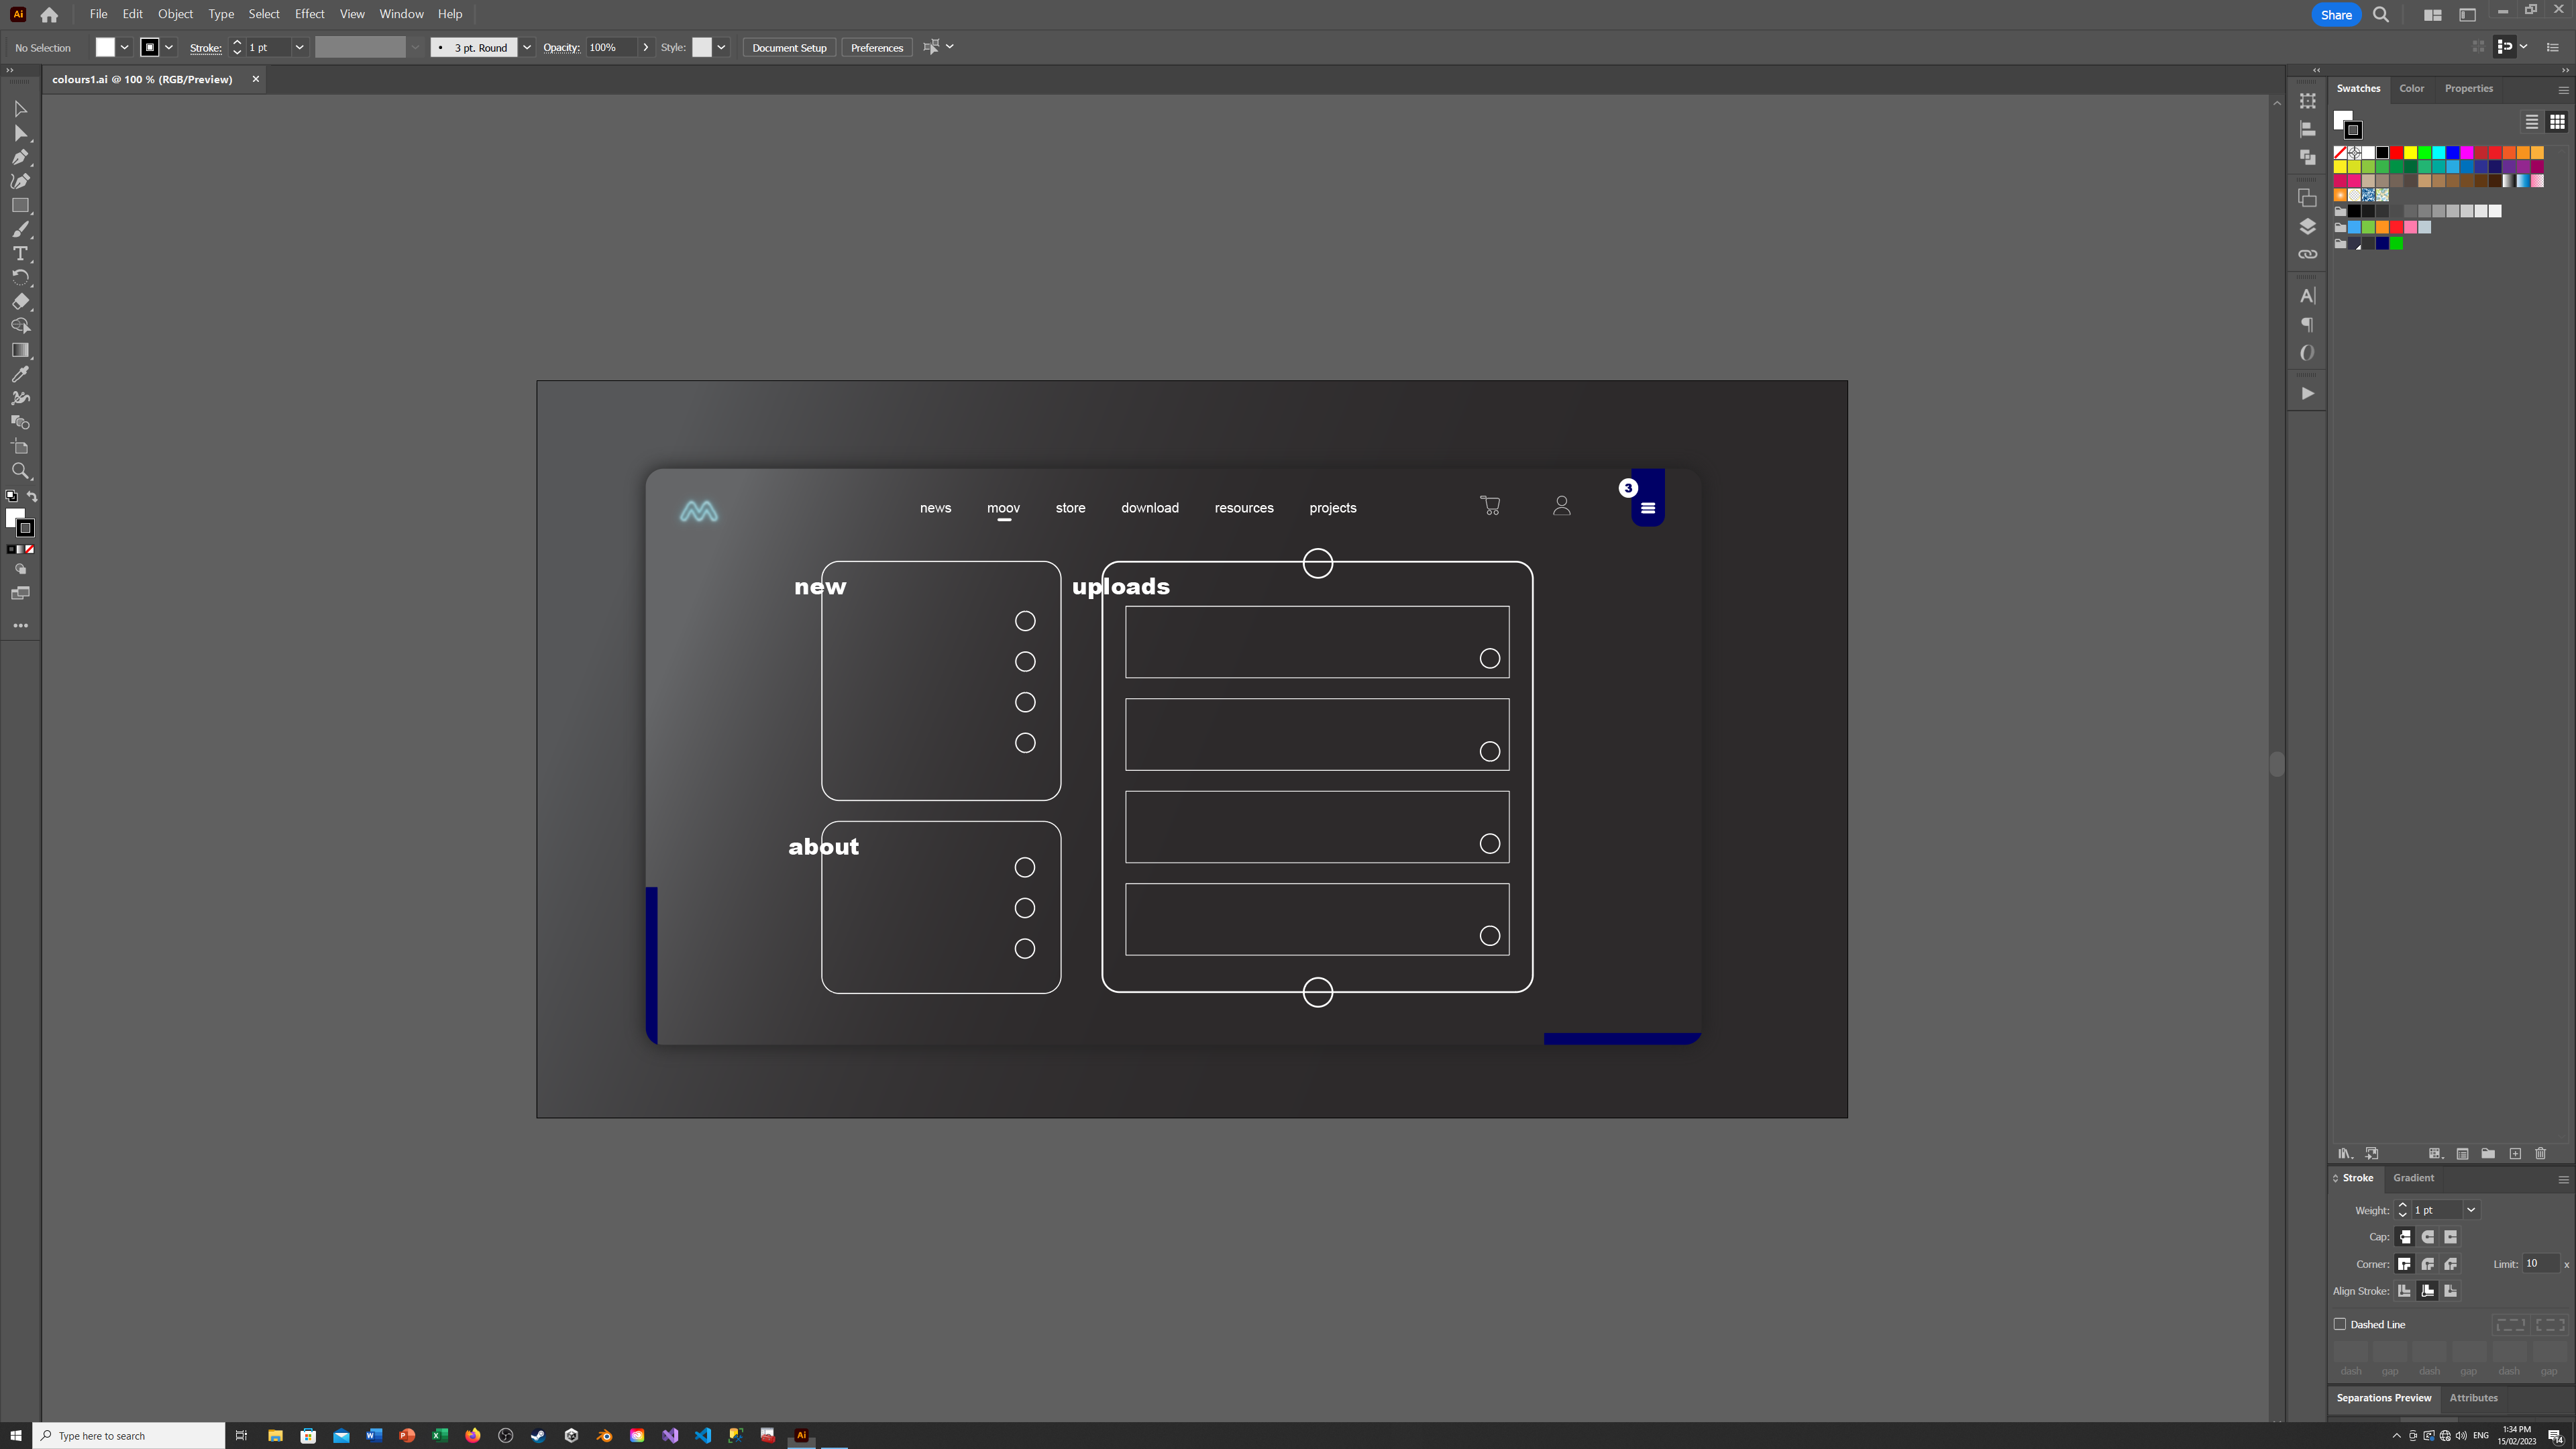Open the Layers panel icon
This screenshot has height=1449, width=2576.
coord(2307,226)
